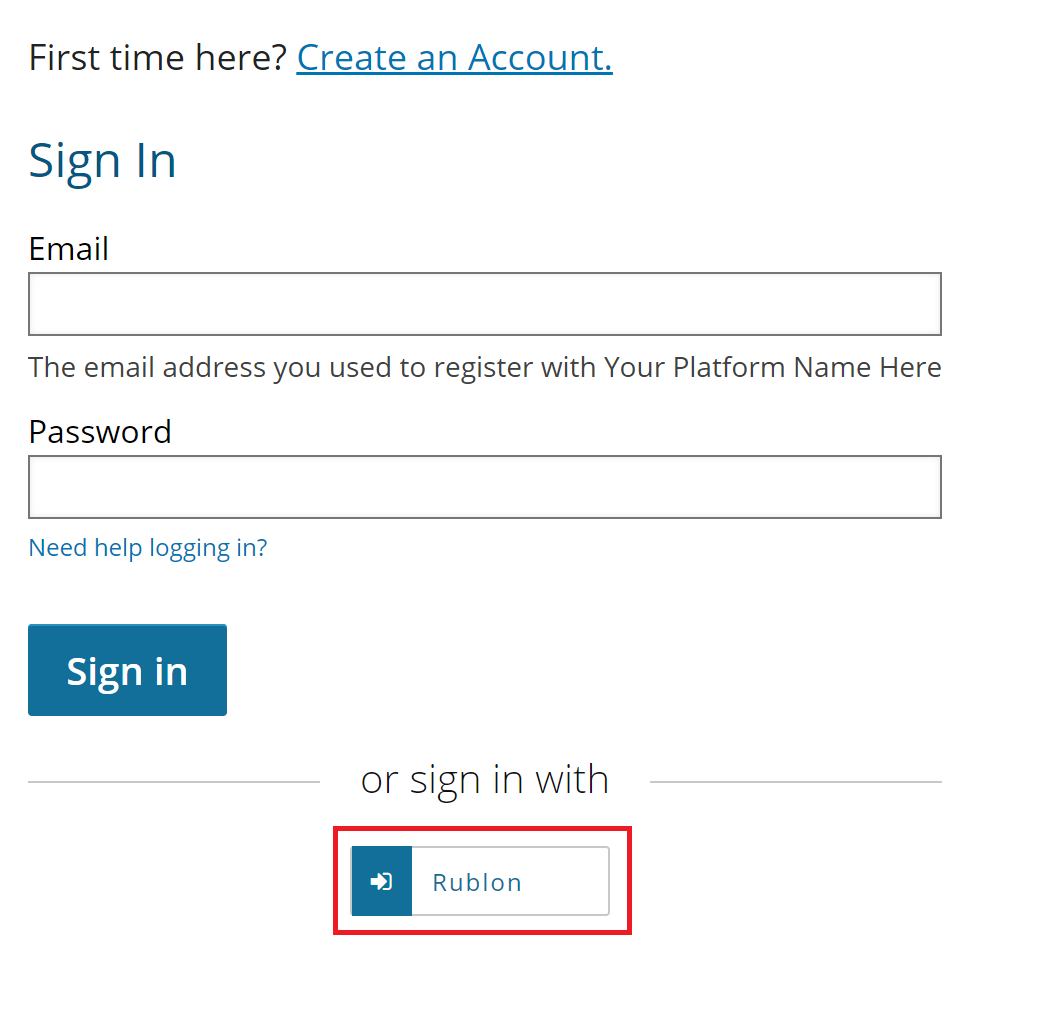
Task: Click the "Sign In" page heading
Action: pos(102,160)
